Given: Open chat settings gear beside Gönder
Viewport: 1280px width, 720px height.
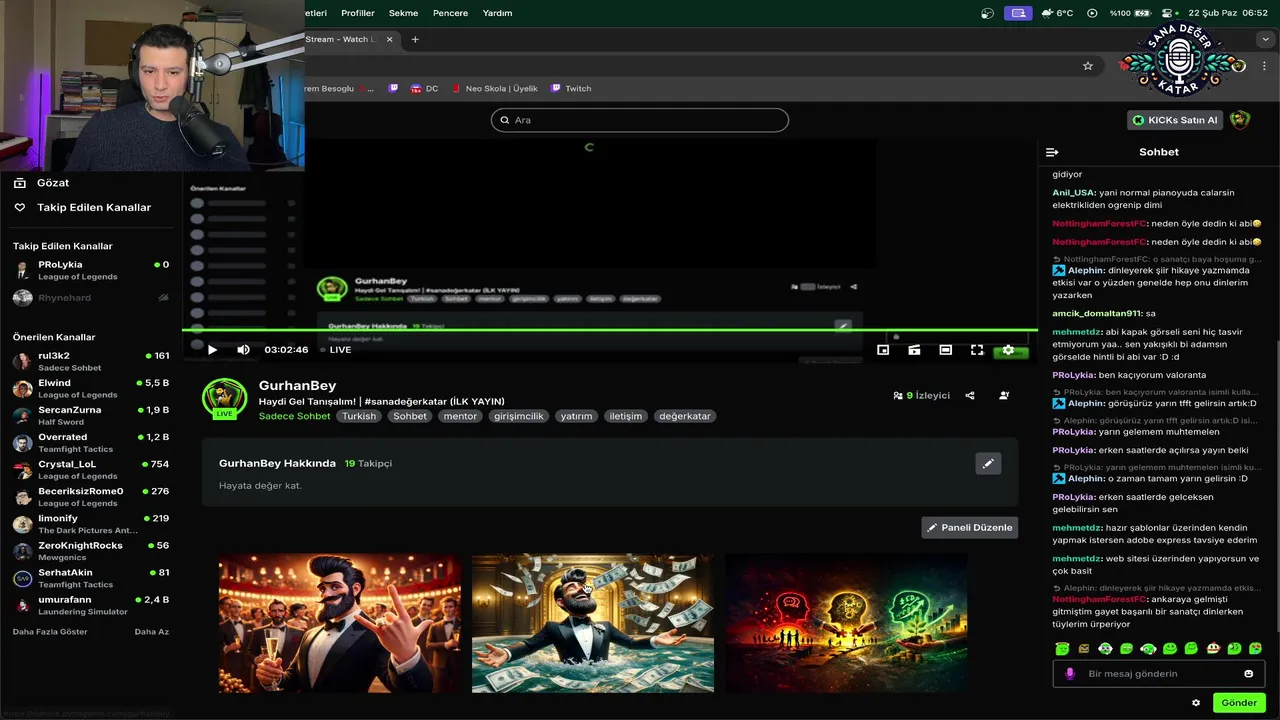Looking at the screenshot, I should pyautogui.click(x=1196, y=703).
